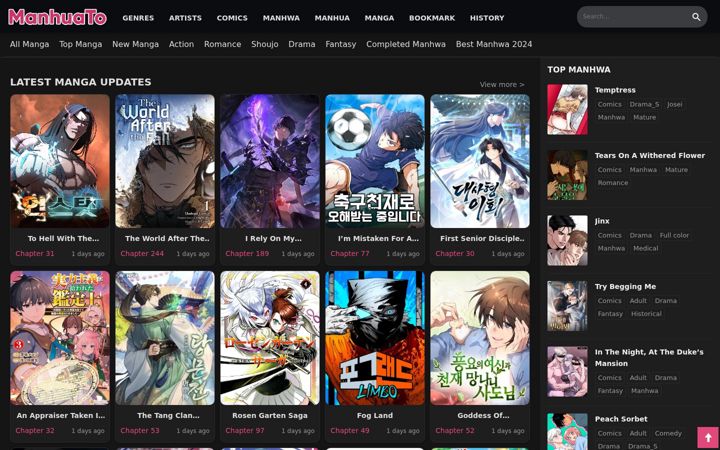Image resolution: width=720 pixels, height=450 pixels.
Task: Open the ARTISTS menu item
Action: pyautogui.click(x=185, y=18)
